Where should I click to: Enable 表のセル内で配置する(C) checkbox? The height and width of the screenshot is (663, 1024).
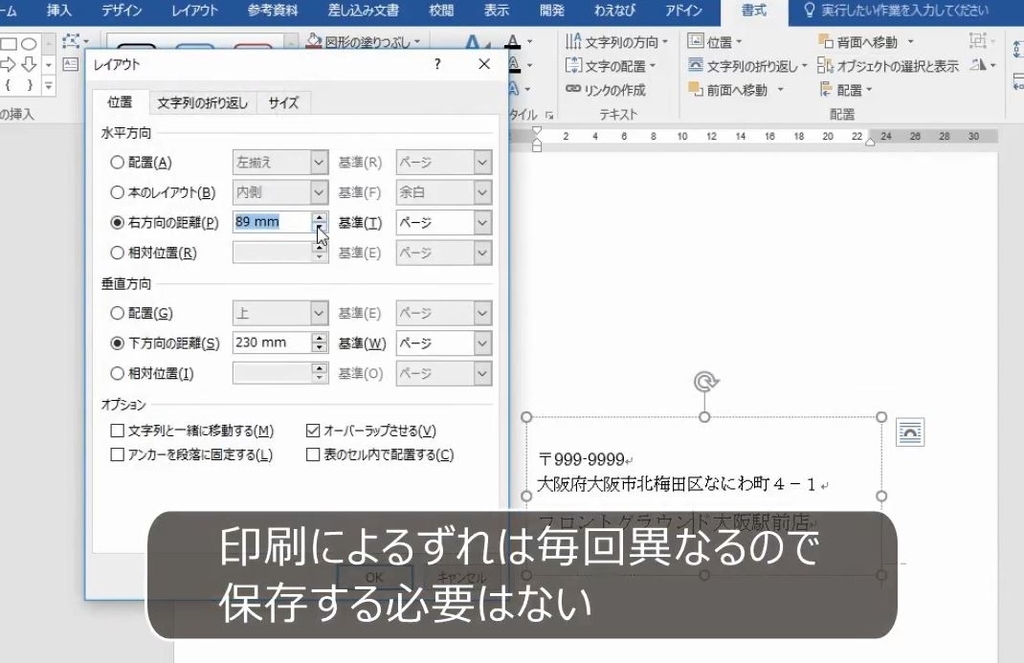[x=313, y=455]
